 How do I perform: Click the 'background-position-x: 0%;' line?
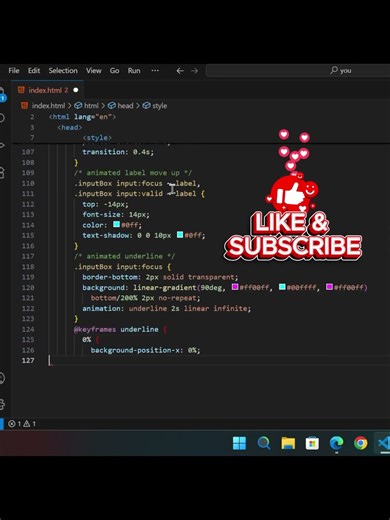(x=145, y=350)
